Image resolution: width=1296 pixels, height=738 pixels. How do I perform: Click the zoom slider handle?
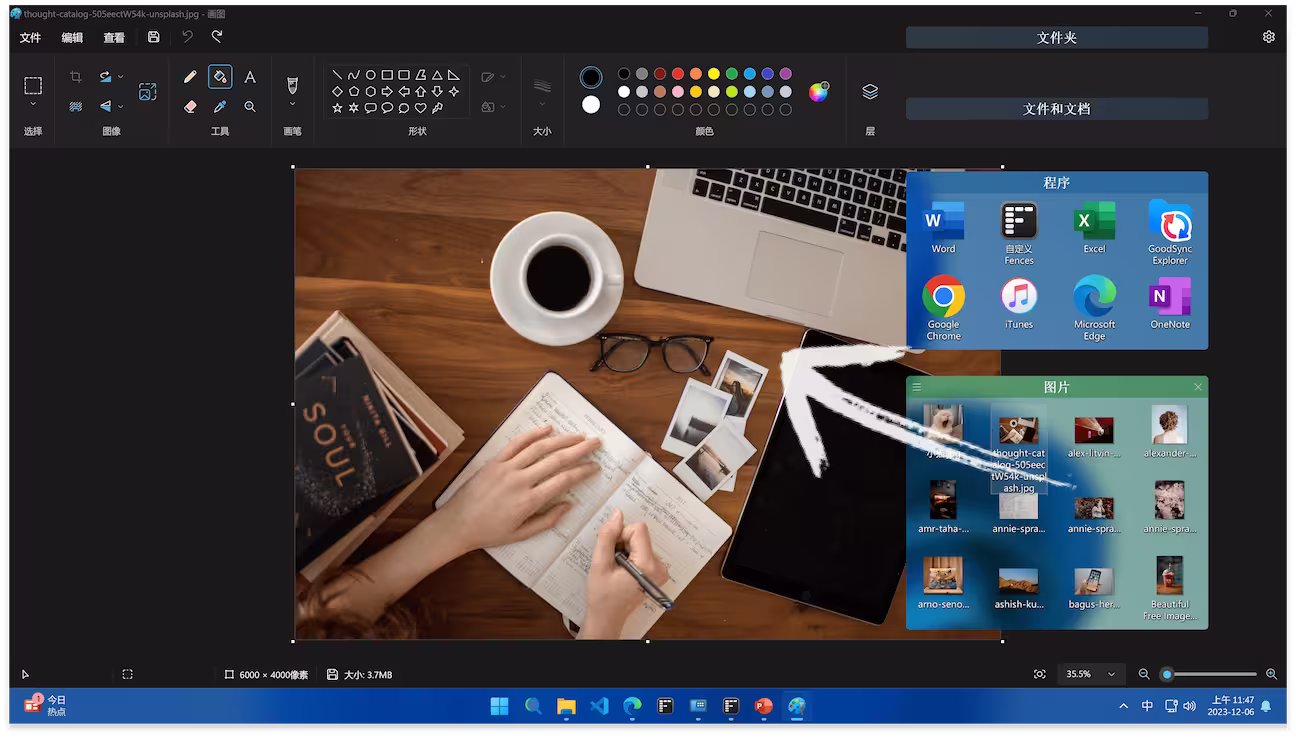point(1167,675)
